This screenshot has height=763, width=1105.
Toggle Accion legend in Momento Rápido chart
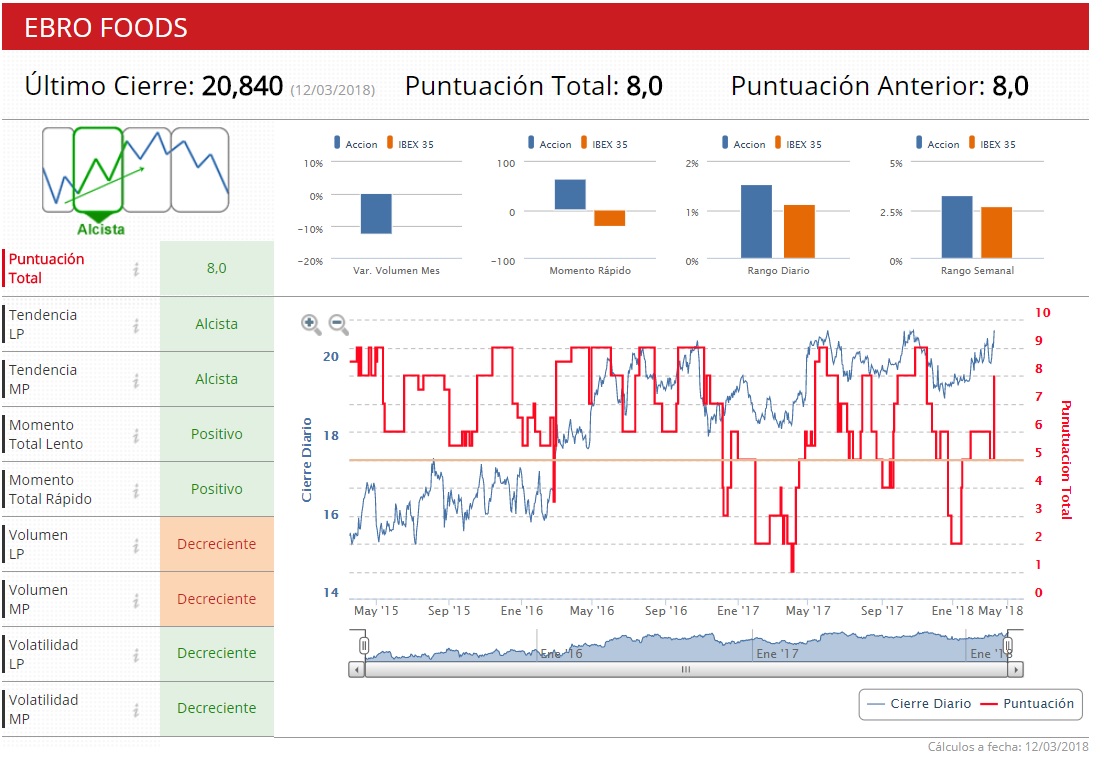click(550, 144)
